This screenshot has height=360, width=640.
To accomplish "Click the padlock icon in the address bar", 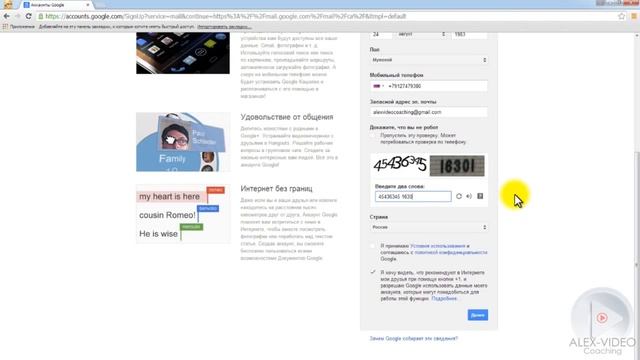I will (x=41, y=16).
